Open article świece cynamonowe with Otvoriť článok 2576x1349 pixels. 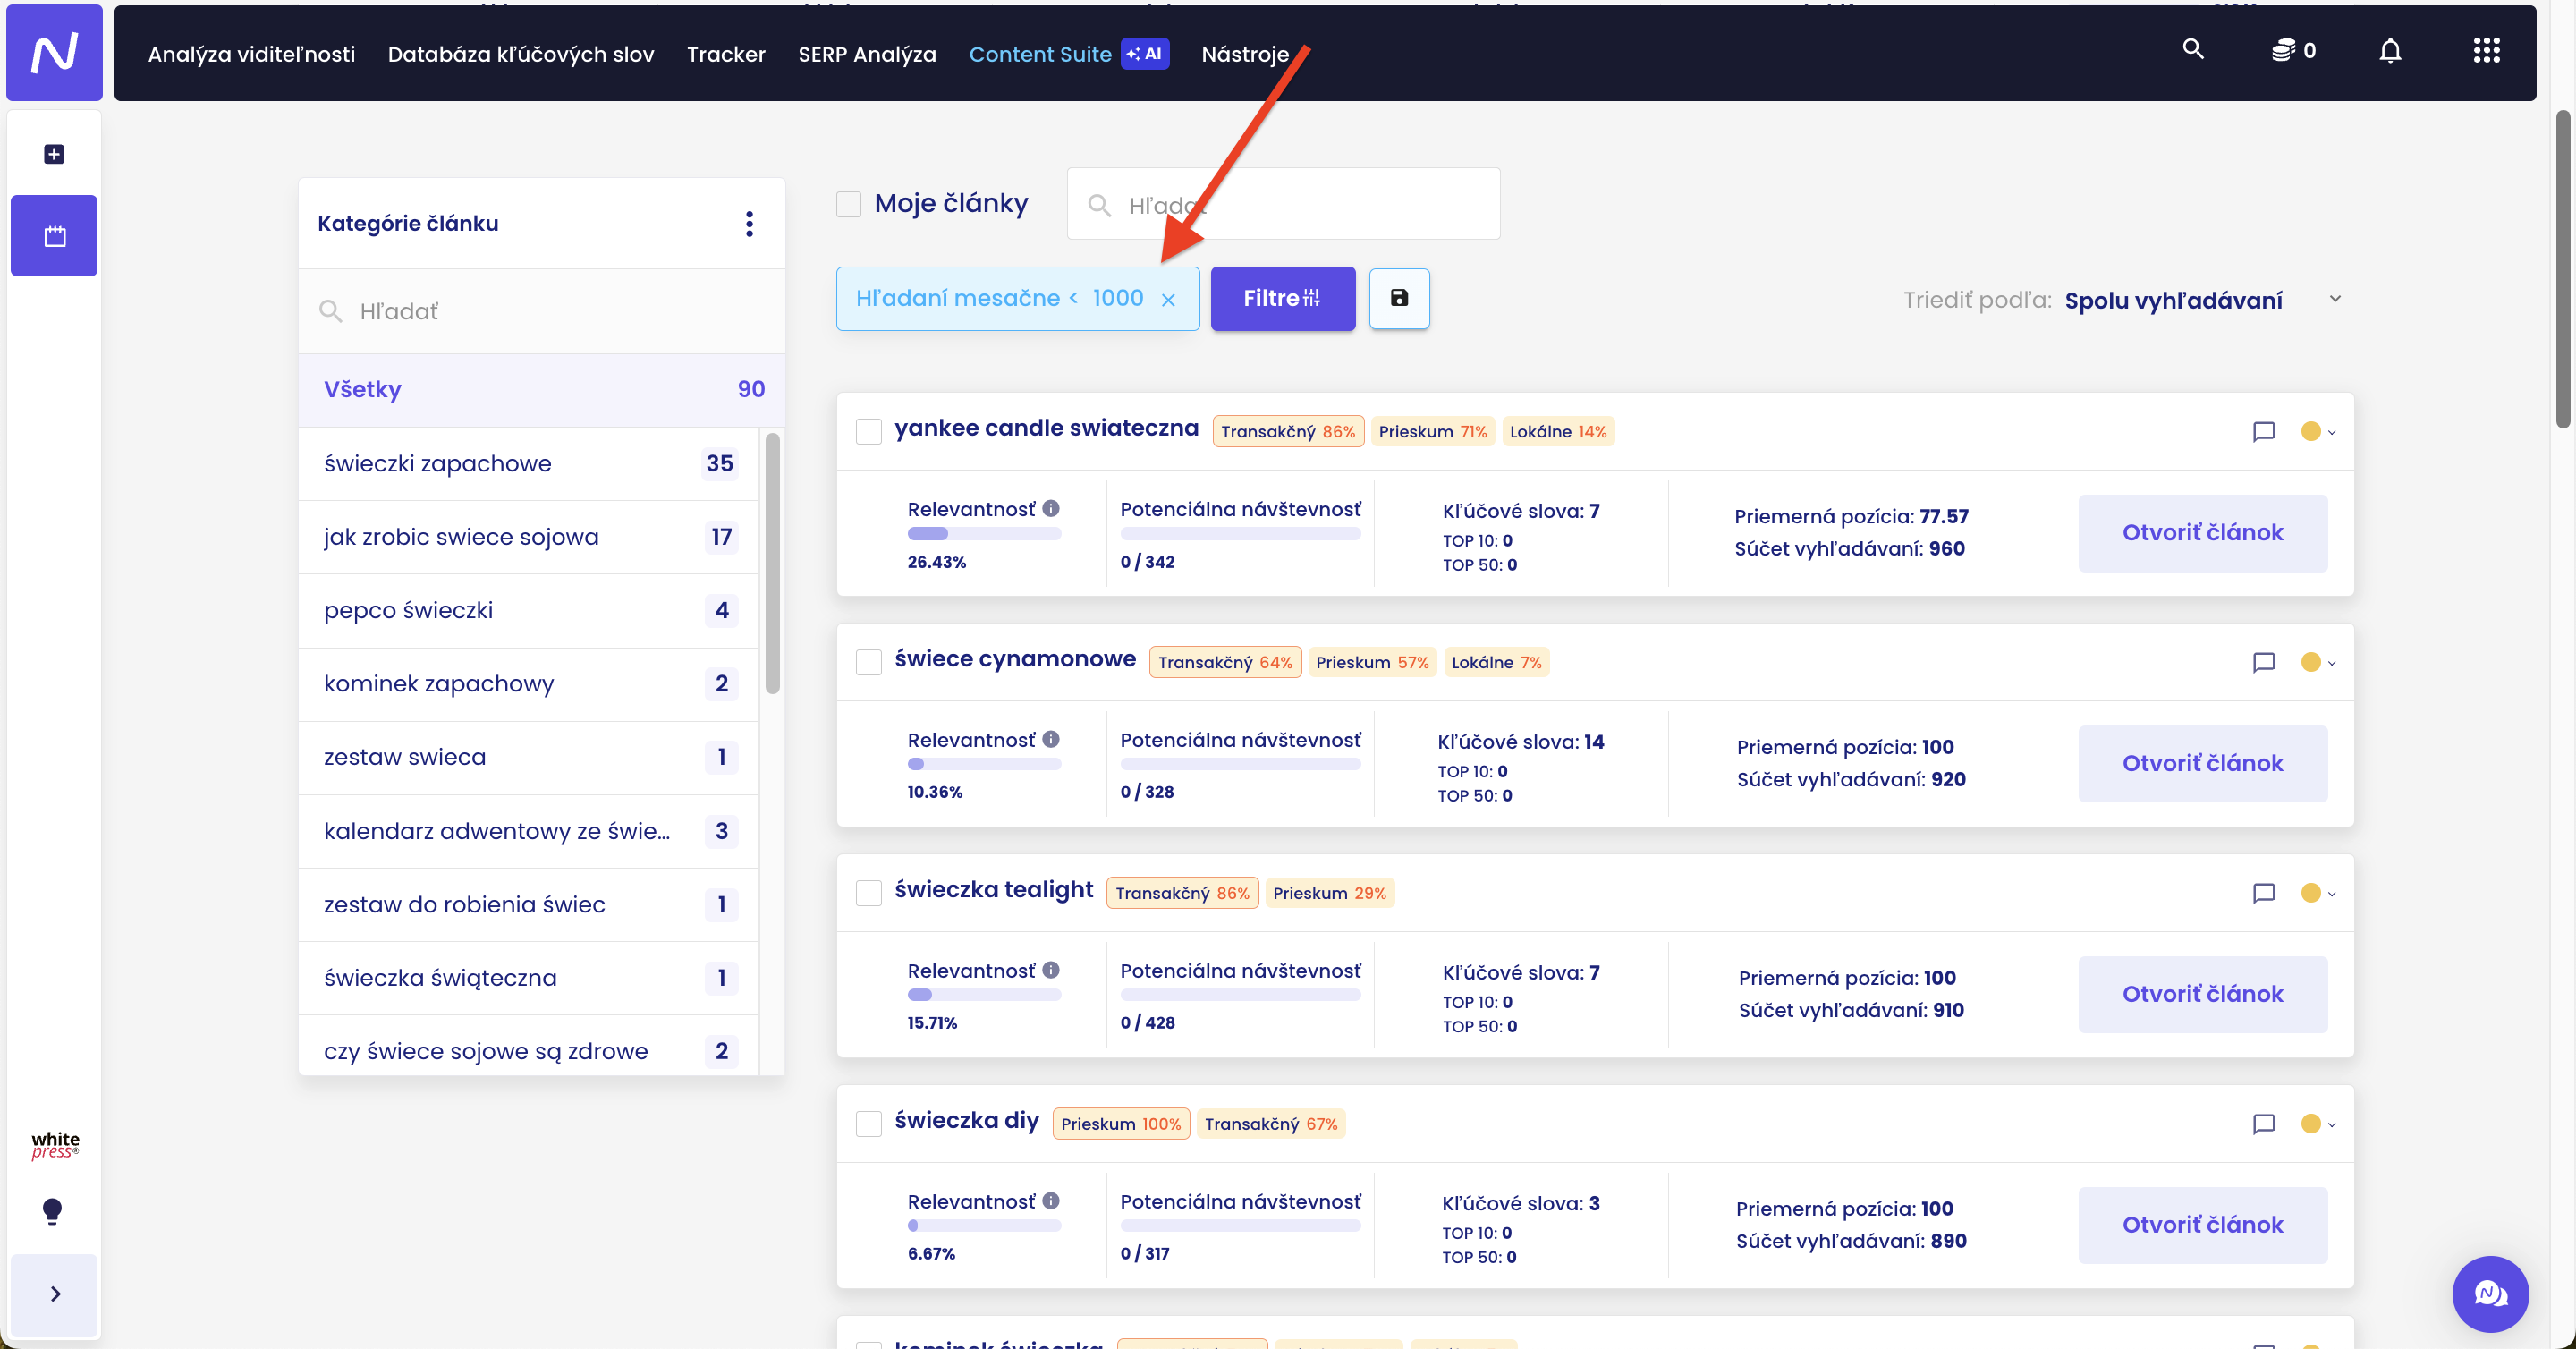pyautogui.click(x=2201, y=763)
